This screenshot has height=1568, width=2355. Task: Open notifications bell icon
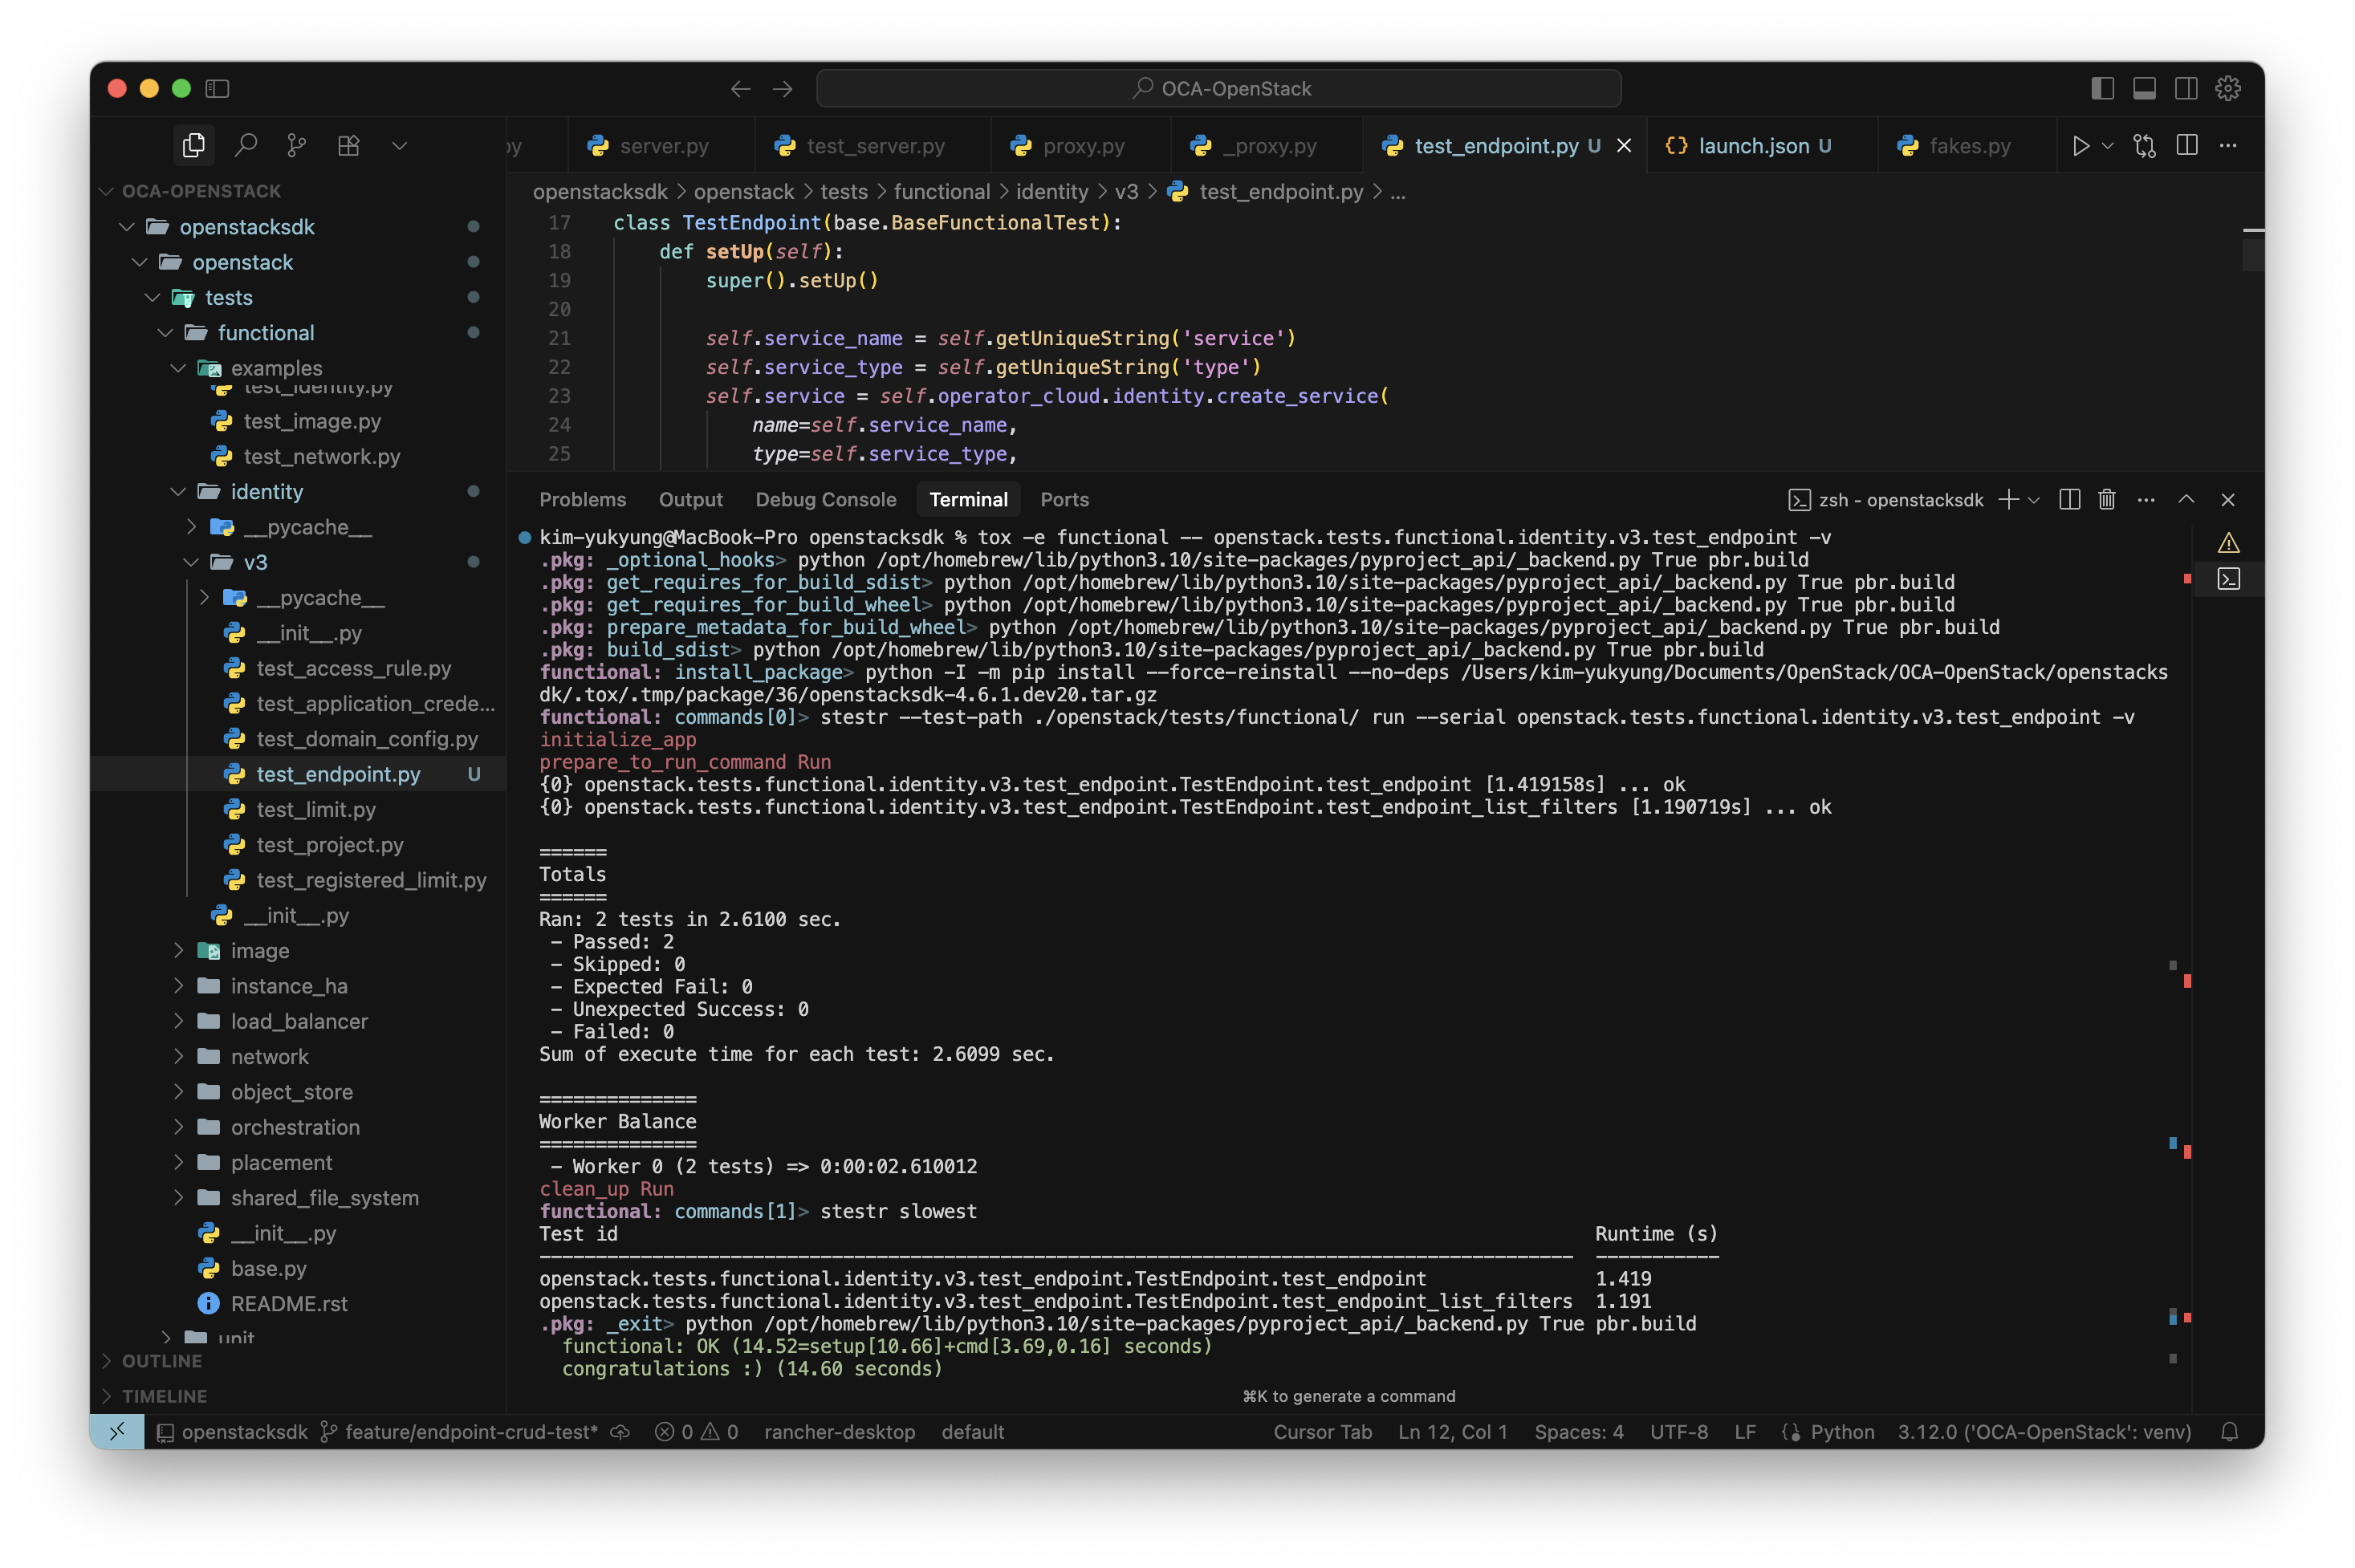pos(2228,1431)
